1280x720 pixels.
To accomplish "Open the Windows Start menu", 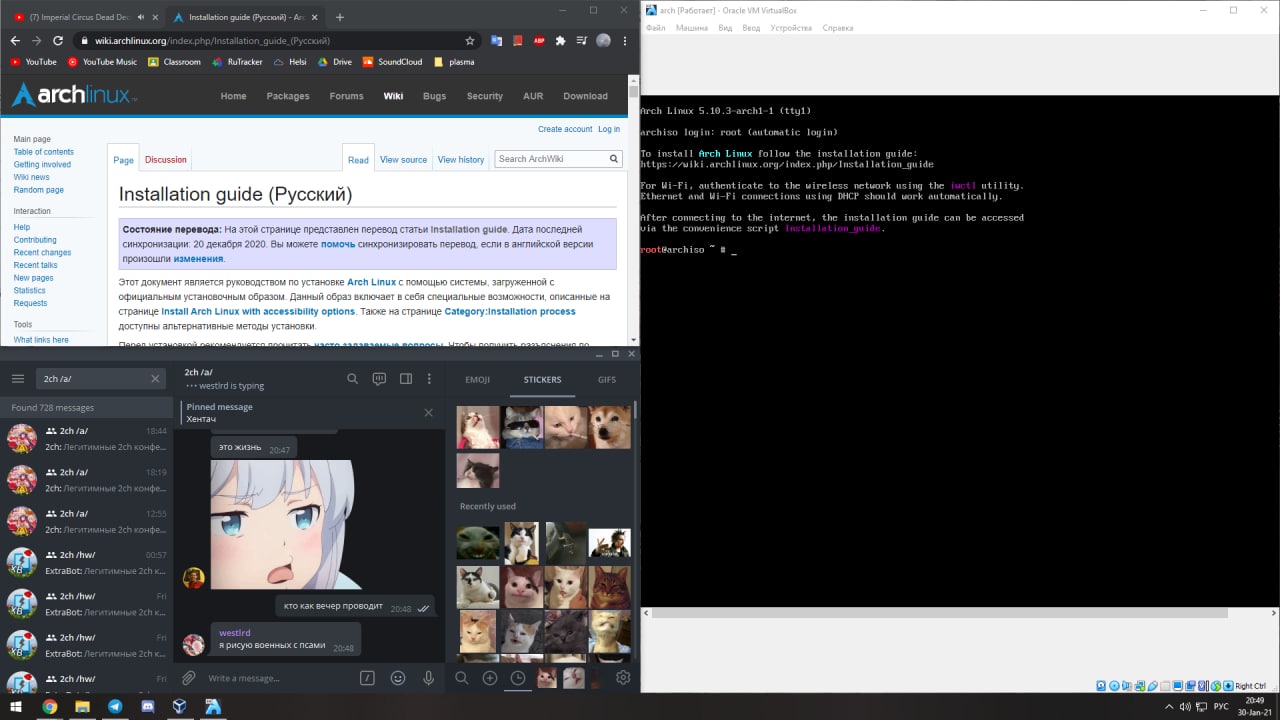I will [x=16, y=706].
